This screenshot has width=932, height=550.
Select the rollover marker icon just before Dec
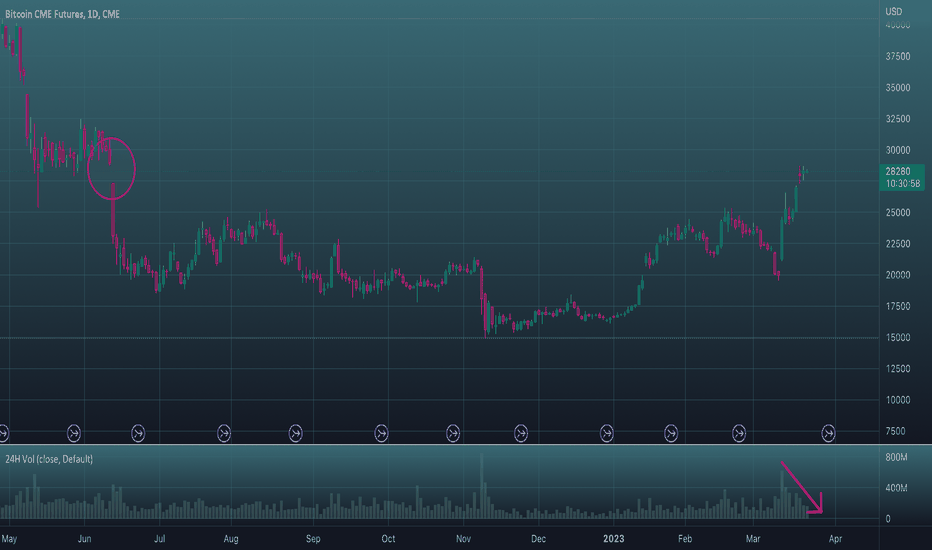point(521,433)
